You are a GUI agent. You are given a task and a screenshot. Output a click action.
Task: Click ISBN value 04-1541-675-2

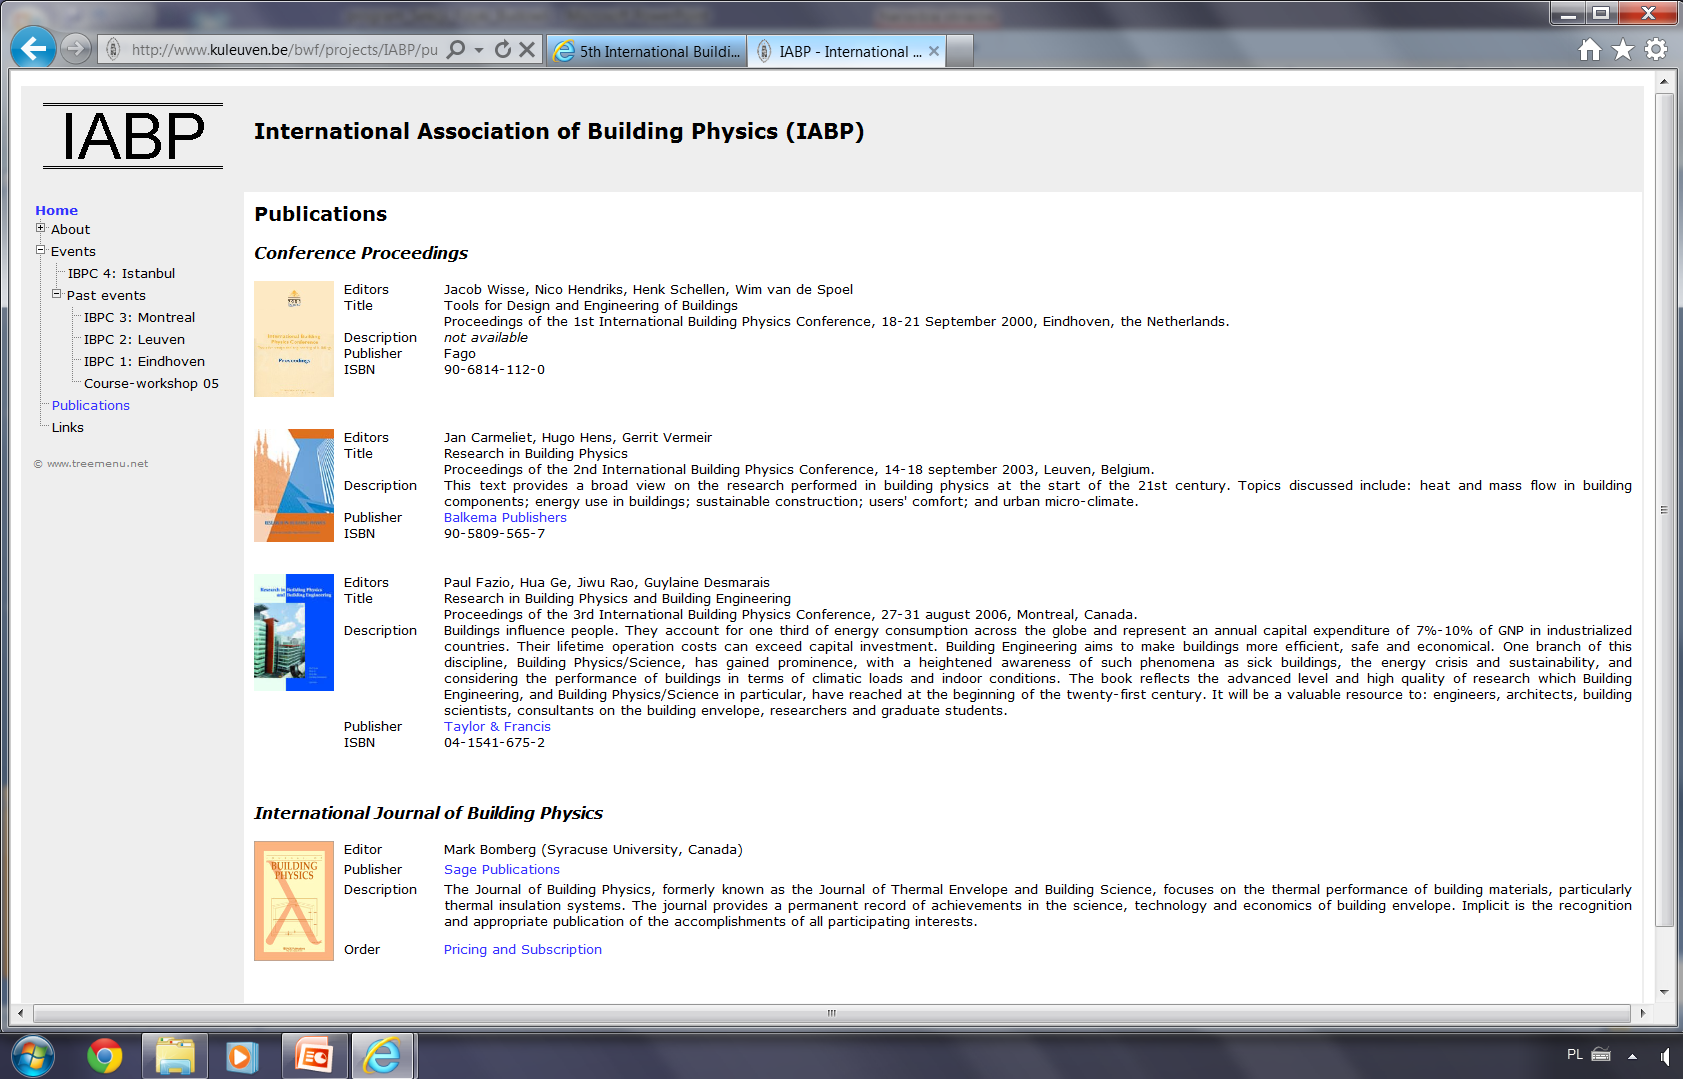click(x=494, y=742)
